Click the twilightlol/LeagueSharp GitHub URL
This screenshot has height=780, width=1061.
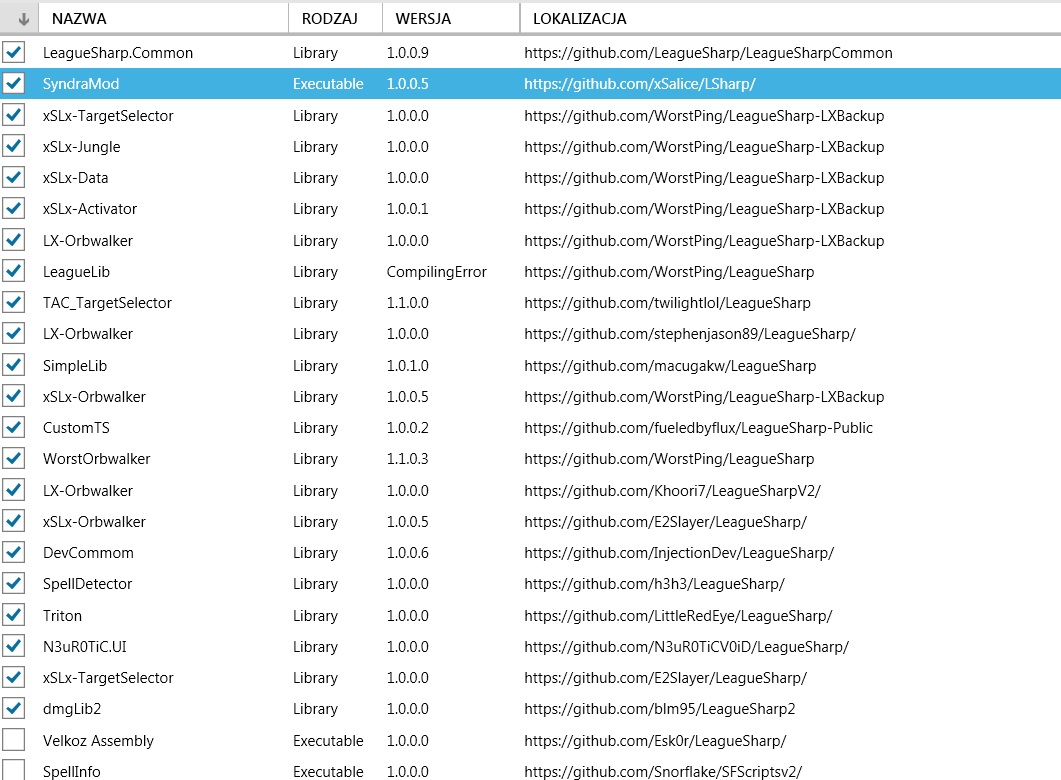667,303
